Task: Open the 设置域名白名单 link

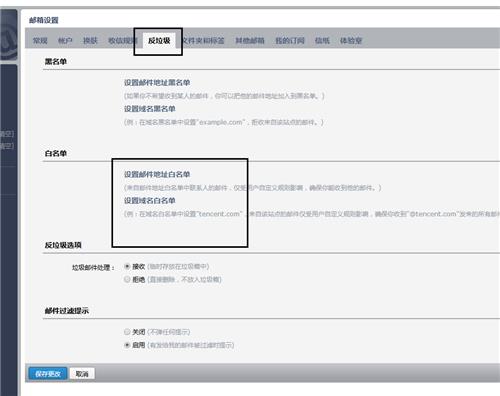Action: click(150, 200)
